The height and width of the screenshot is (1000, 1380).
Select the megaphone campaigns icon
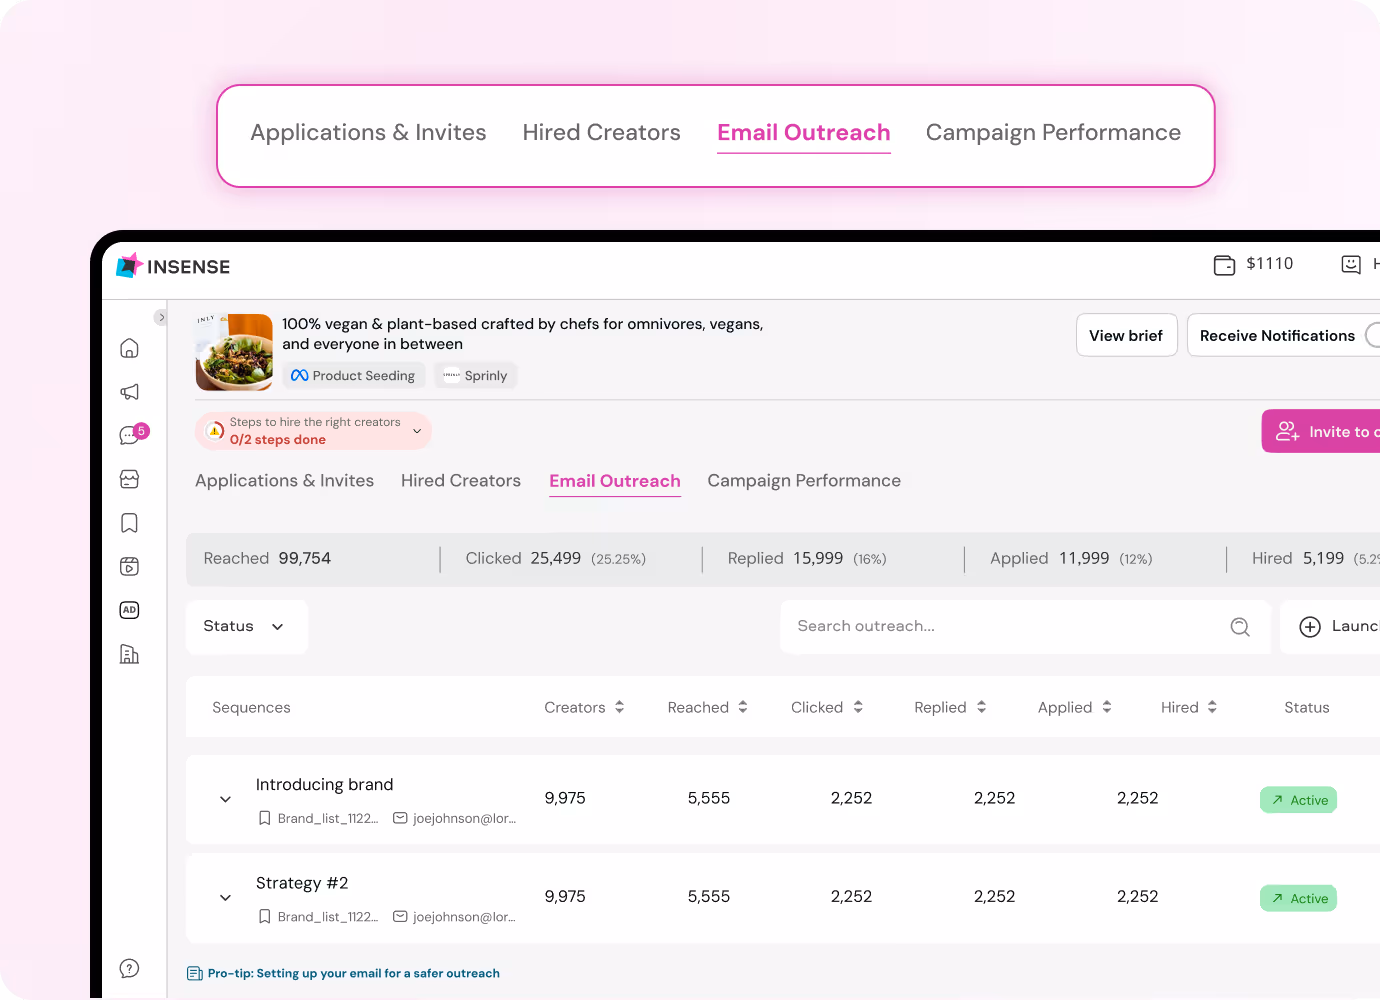pos(129,391)
